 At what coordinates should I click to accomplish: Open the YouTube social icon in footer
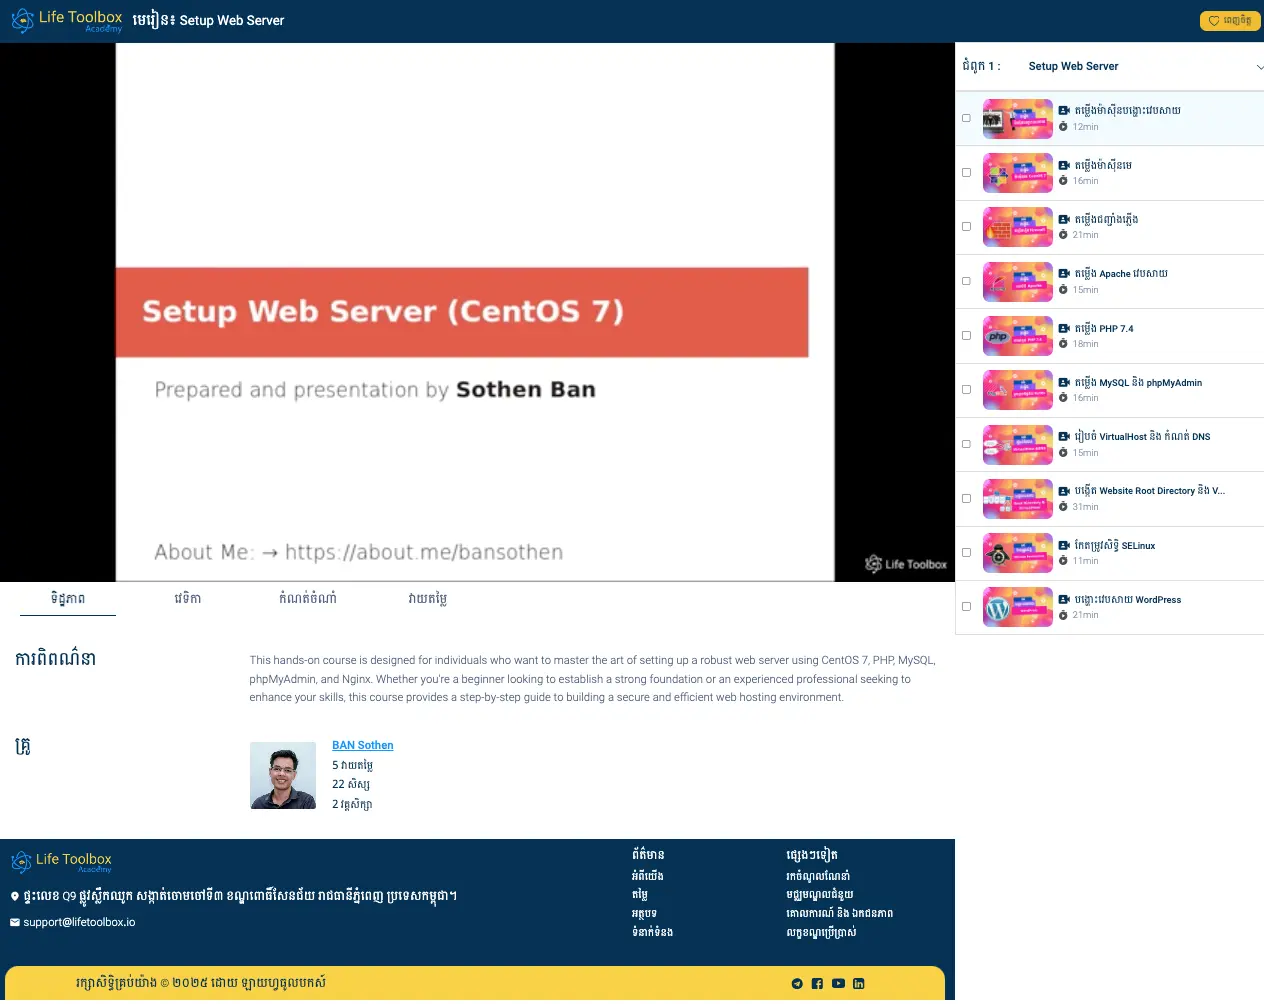(838, 984)
